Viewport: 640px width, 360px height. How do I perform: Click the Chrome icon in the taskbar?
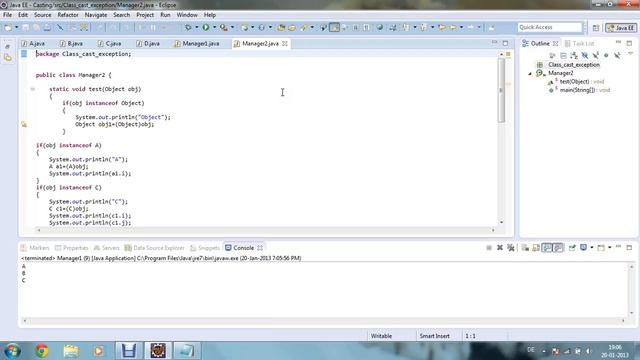[x=41, y=351]
